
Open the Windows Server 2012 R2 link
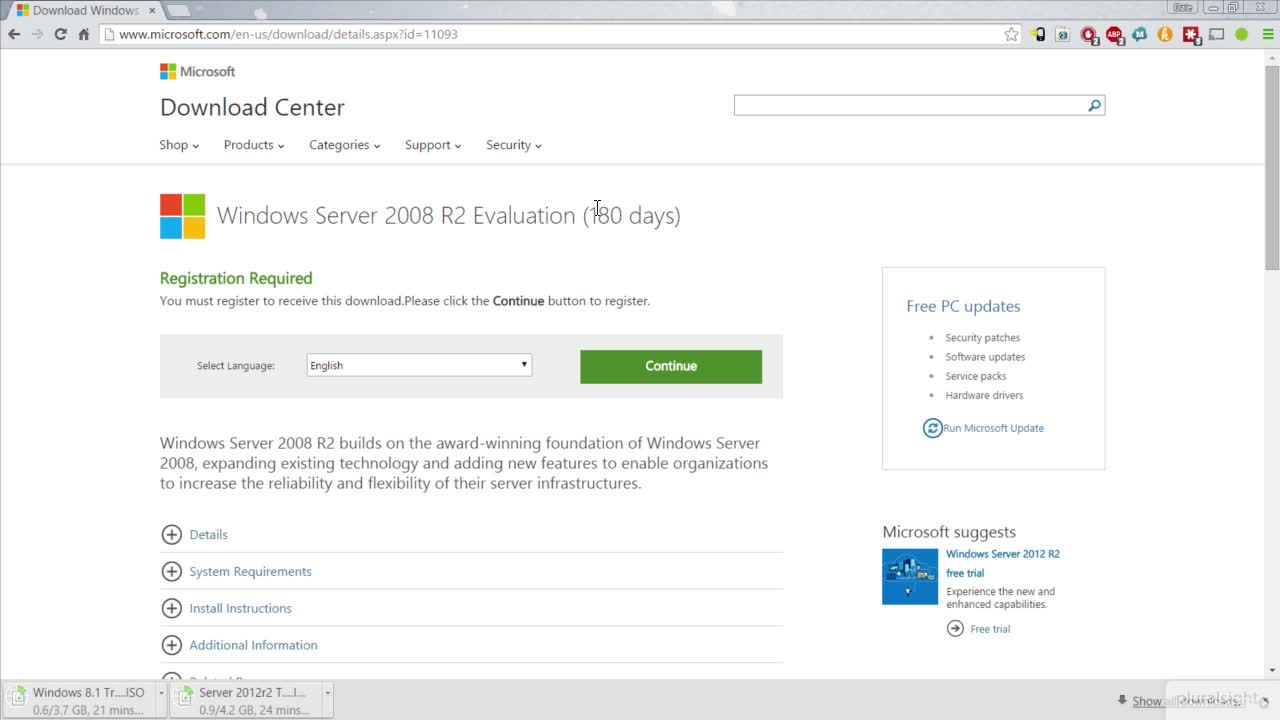1003,554
